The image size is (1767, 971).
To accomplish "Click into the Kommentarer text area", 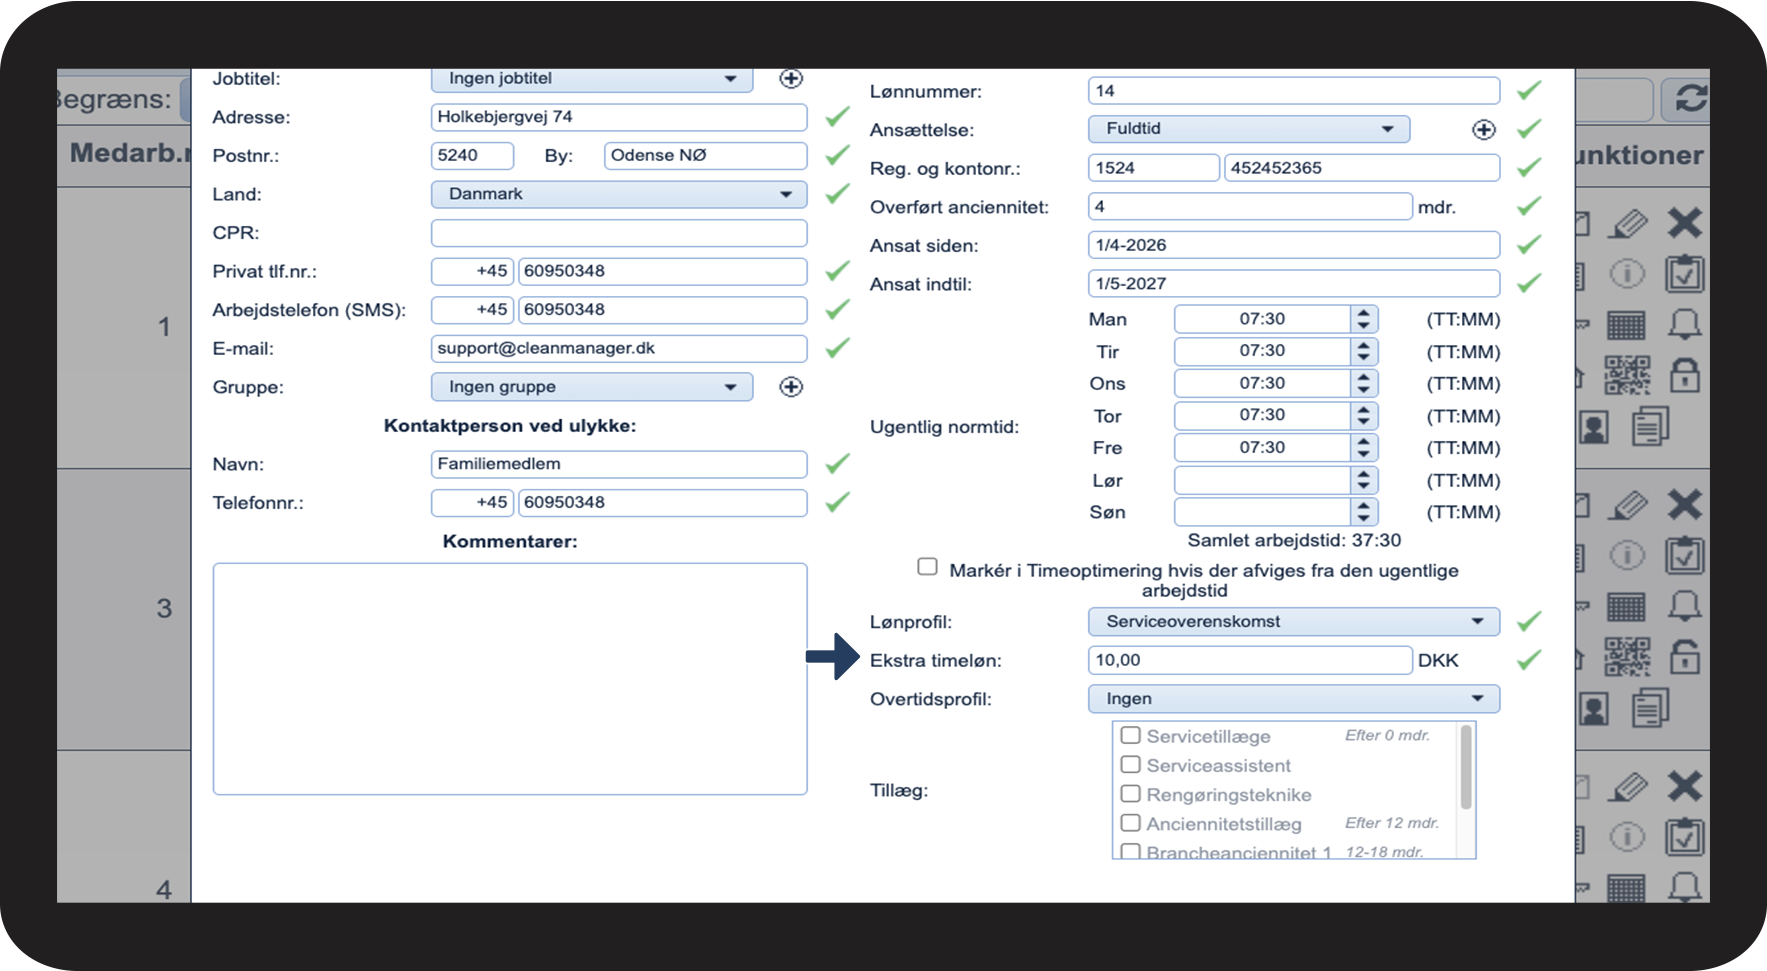I will tap(510, 679).
